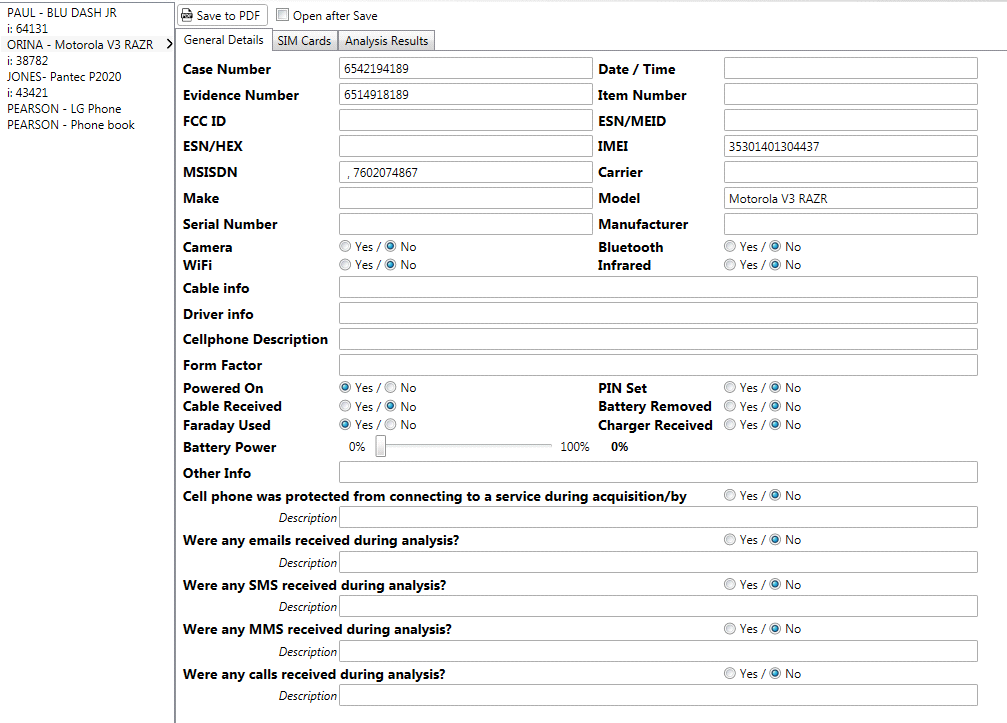Click the Evidence Number field
The width and height of the screenshot is (1007, 723).
466,94
